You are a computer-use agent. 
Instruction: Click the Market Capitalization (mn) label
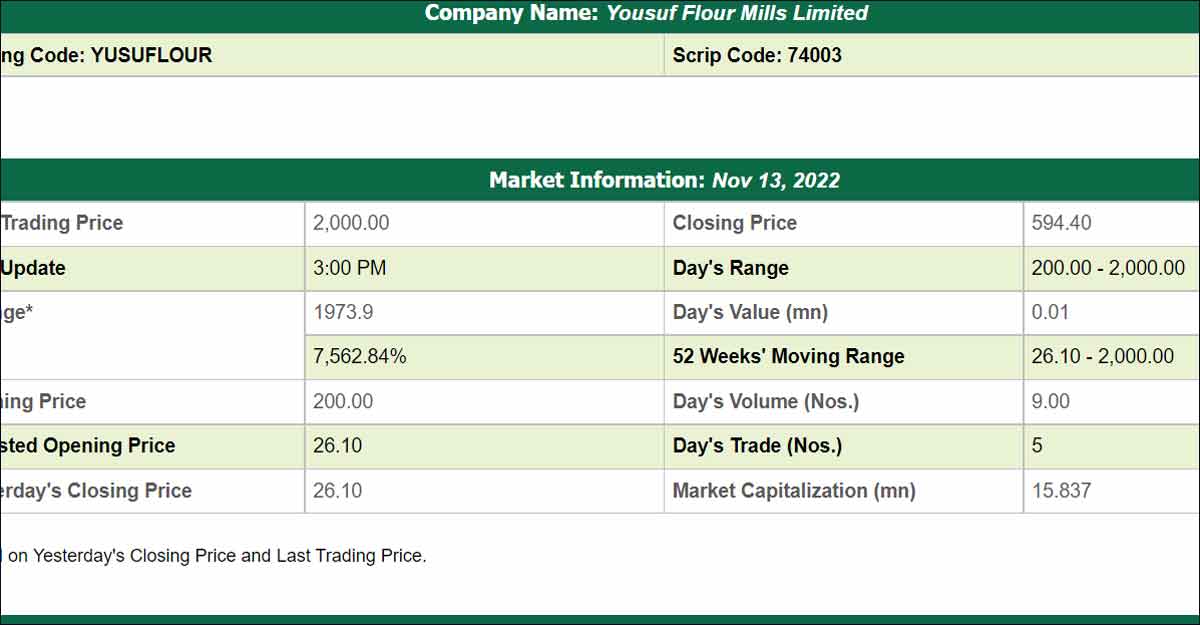[794, 491]
